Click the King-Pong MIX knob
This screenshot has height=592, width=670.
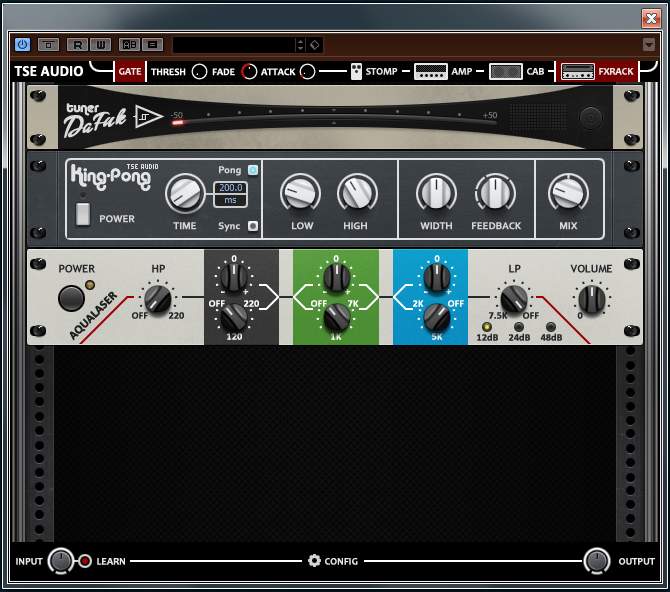coord(568,193)
